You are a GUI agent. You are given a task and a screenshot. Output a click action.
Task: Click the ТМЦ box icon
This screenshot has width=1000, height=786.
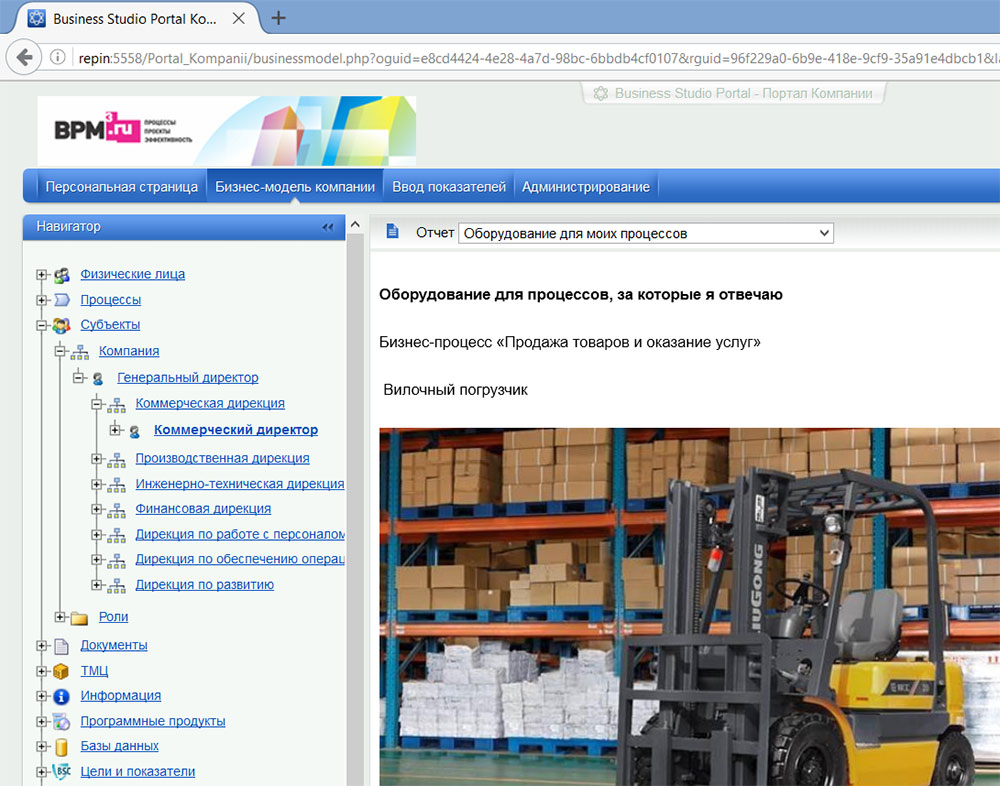pos(62,671)
